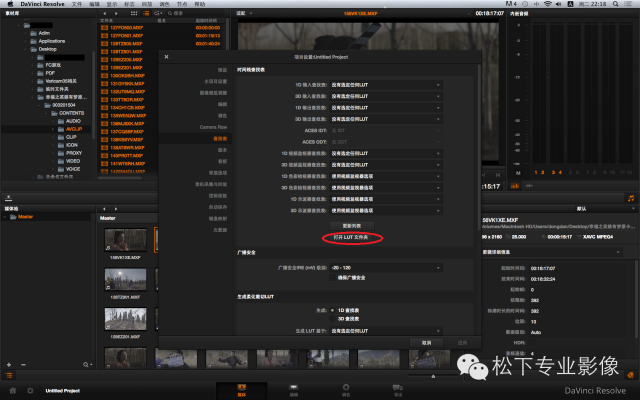The height and width of the screenshot is (400, 640).
Task: Open the 帮助 menu
Action: pos(200,4)
